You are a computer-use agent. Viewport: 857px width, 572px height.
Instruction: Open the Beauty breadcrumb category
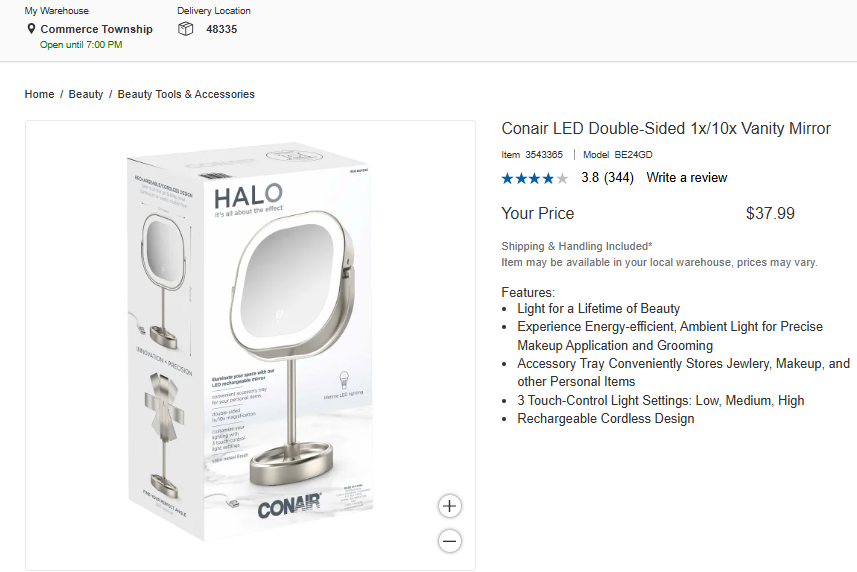86,94
